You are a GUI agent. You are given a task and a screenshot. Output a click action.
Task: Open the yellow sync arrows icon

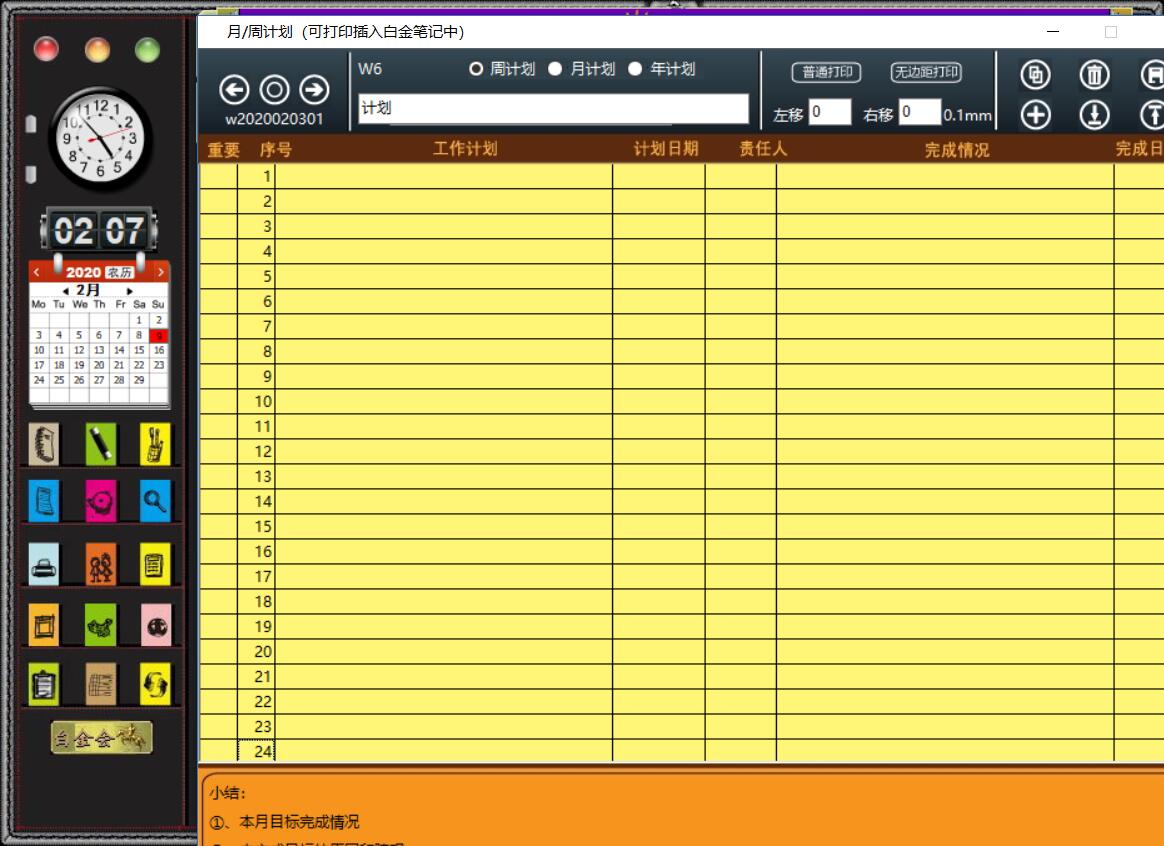[x=155, y=684]
